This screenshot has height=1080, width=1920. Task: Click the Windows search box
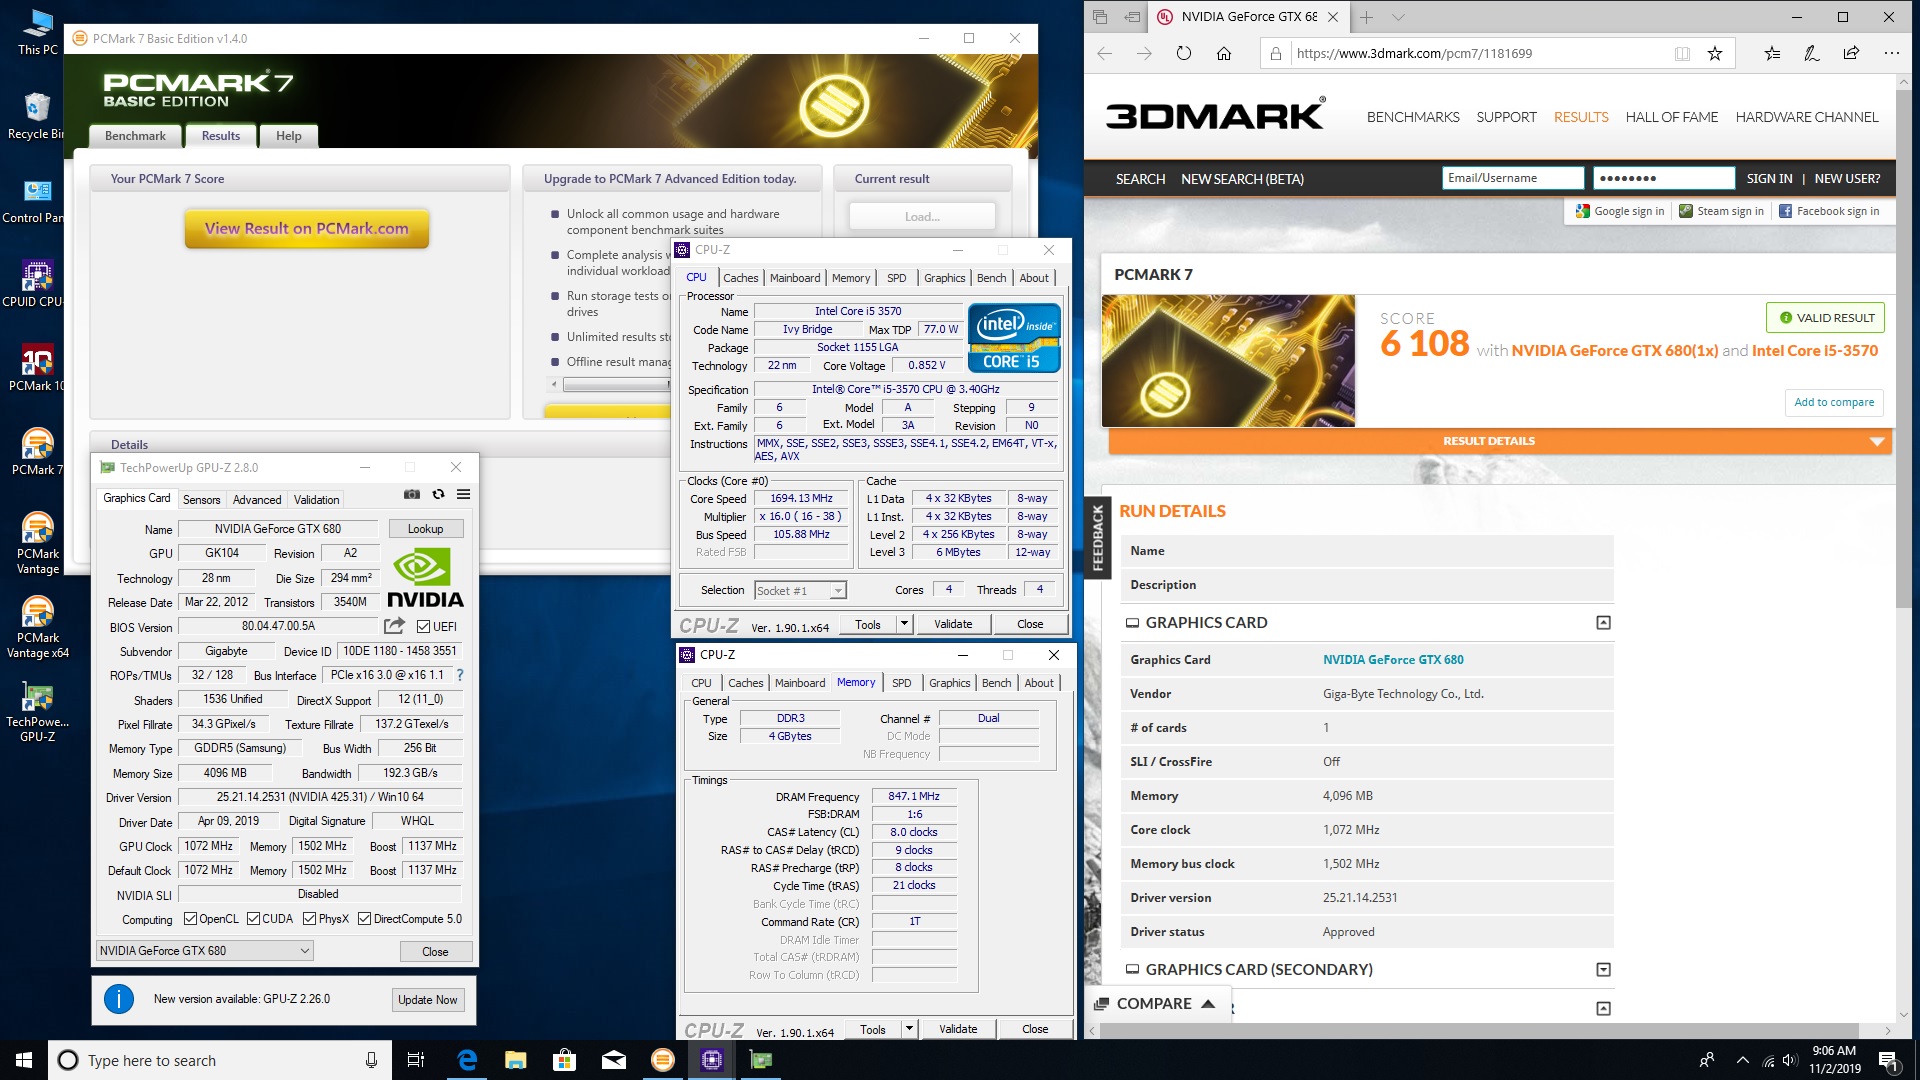click(220, 1060)
